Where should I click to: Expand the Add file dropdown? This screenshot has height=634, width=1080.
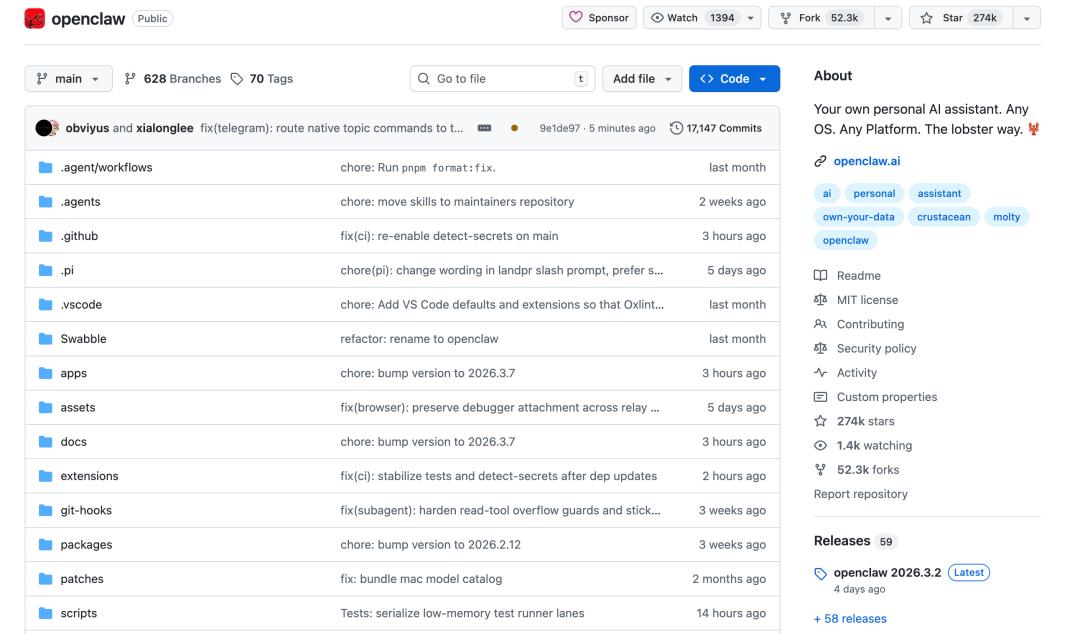641,79
